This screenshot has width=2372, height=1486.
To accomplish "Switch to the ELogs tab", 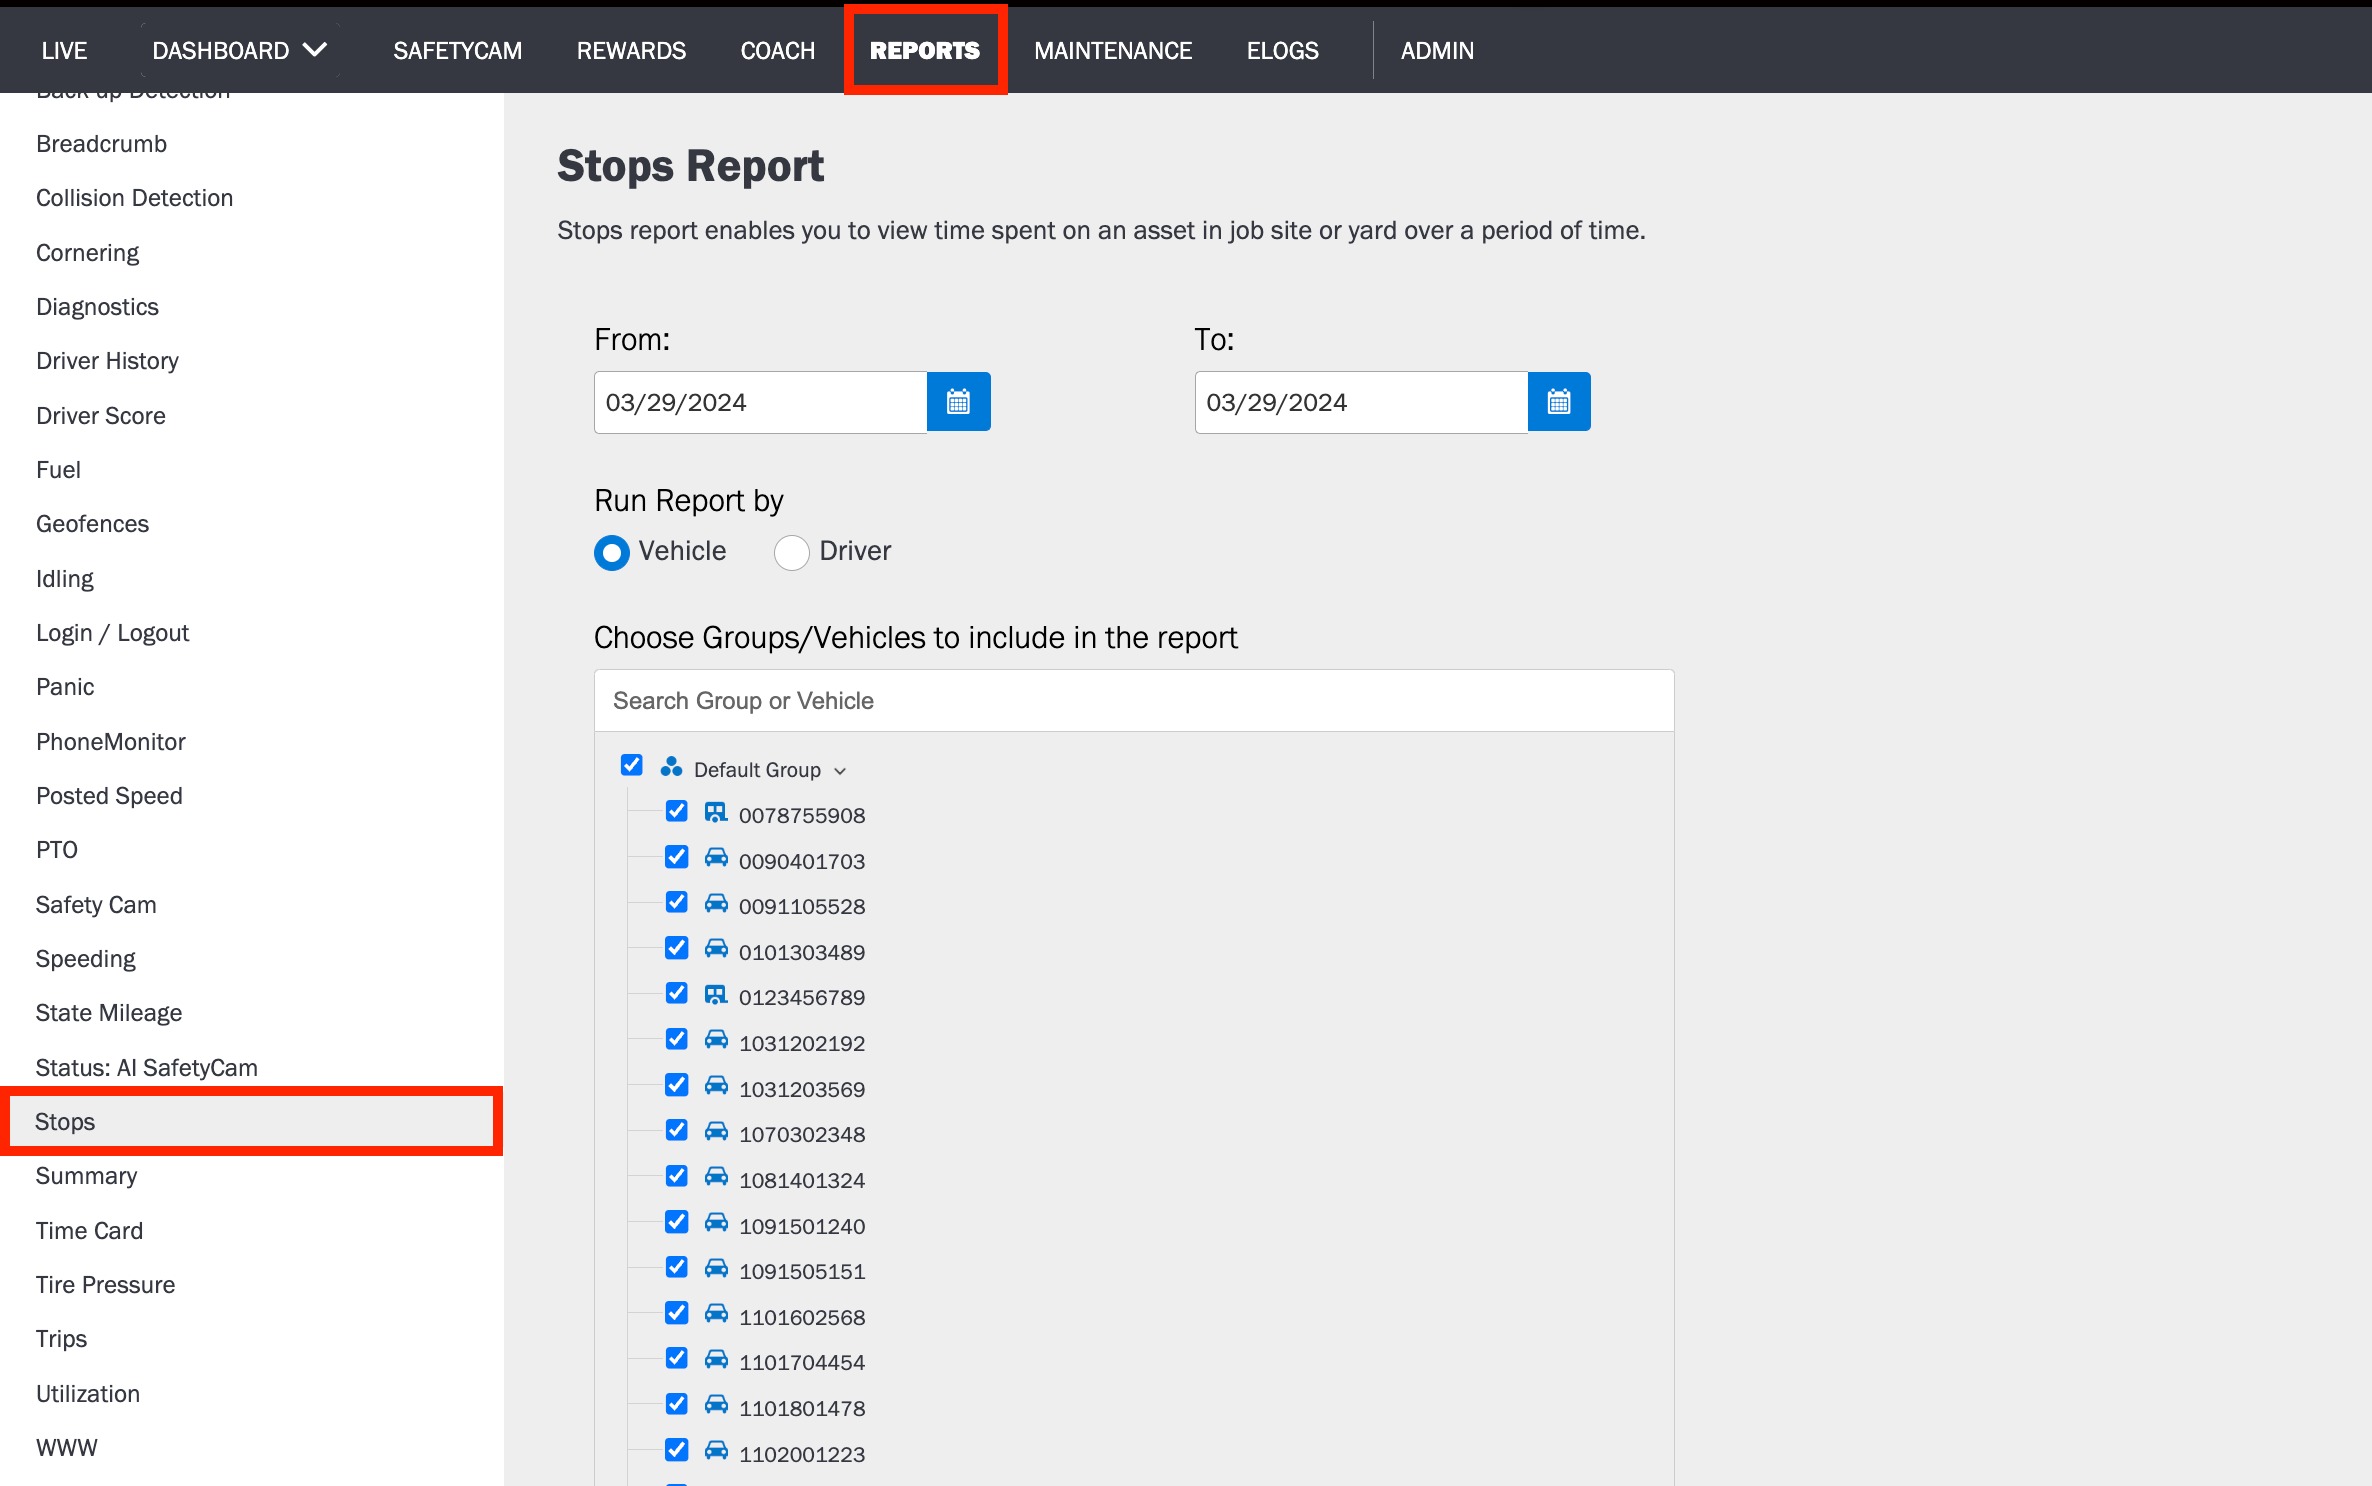I will 1283,50.
